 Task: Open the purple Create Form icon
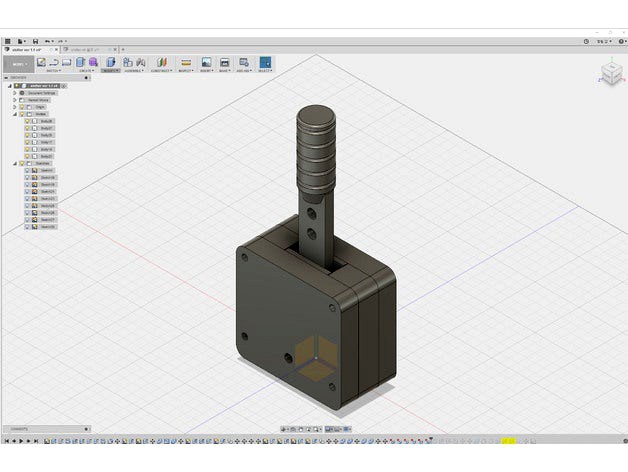(x=93, y=62)
